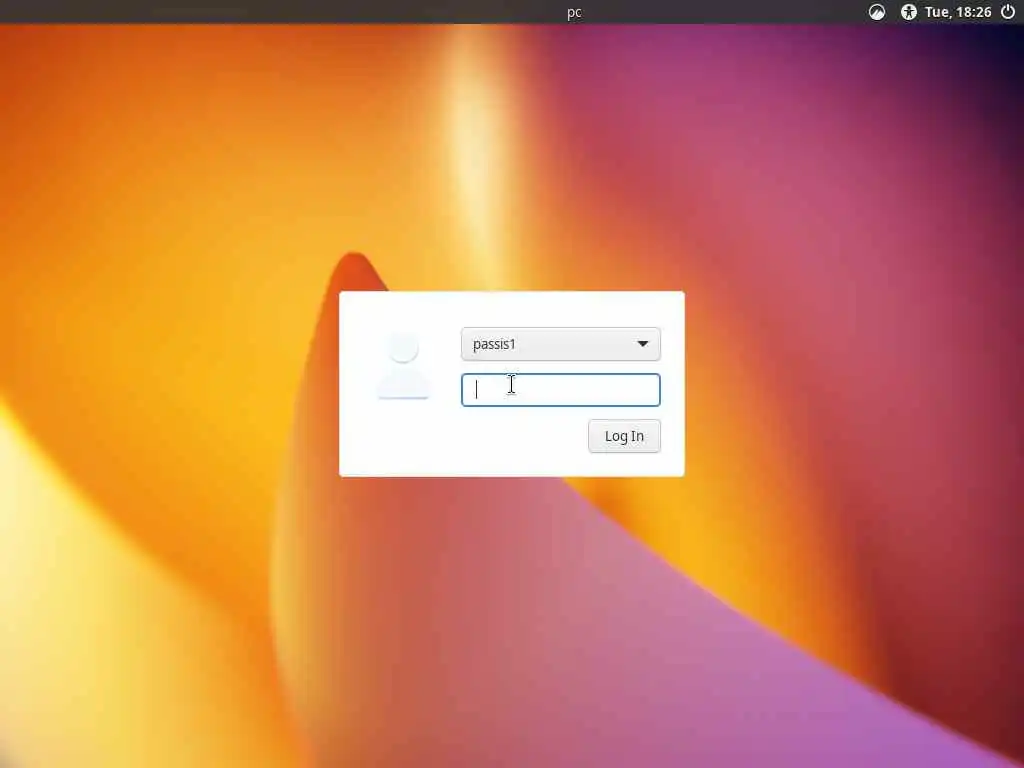Click the hostname label pc

(574, 12)
